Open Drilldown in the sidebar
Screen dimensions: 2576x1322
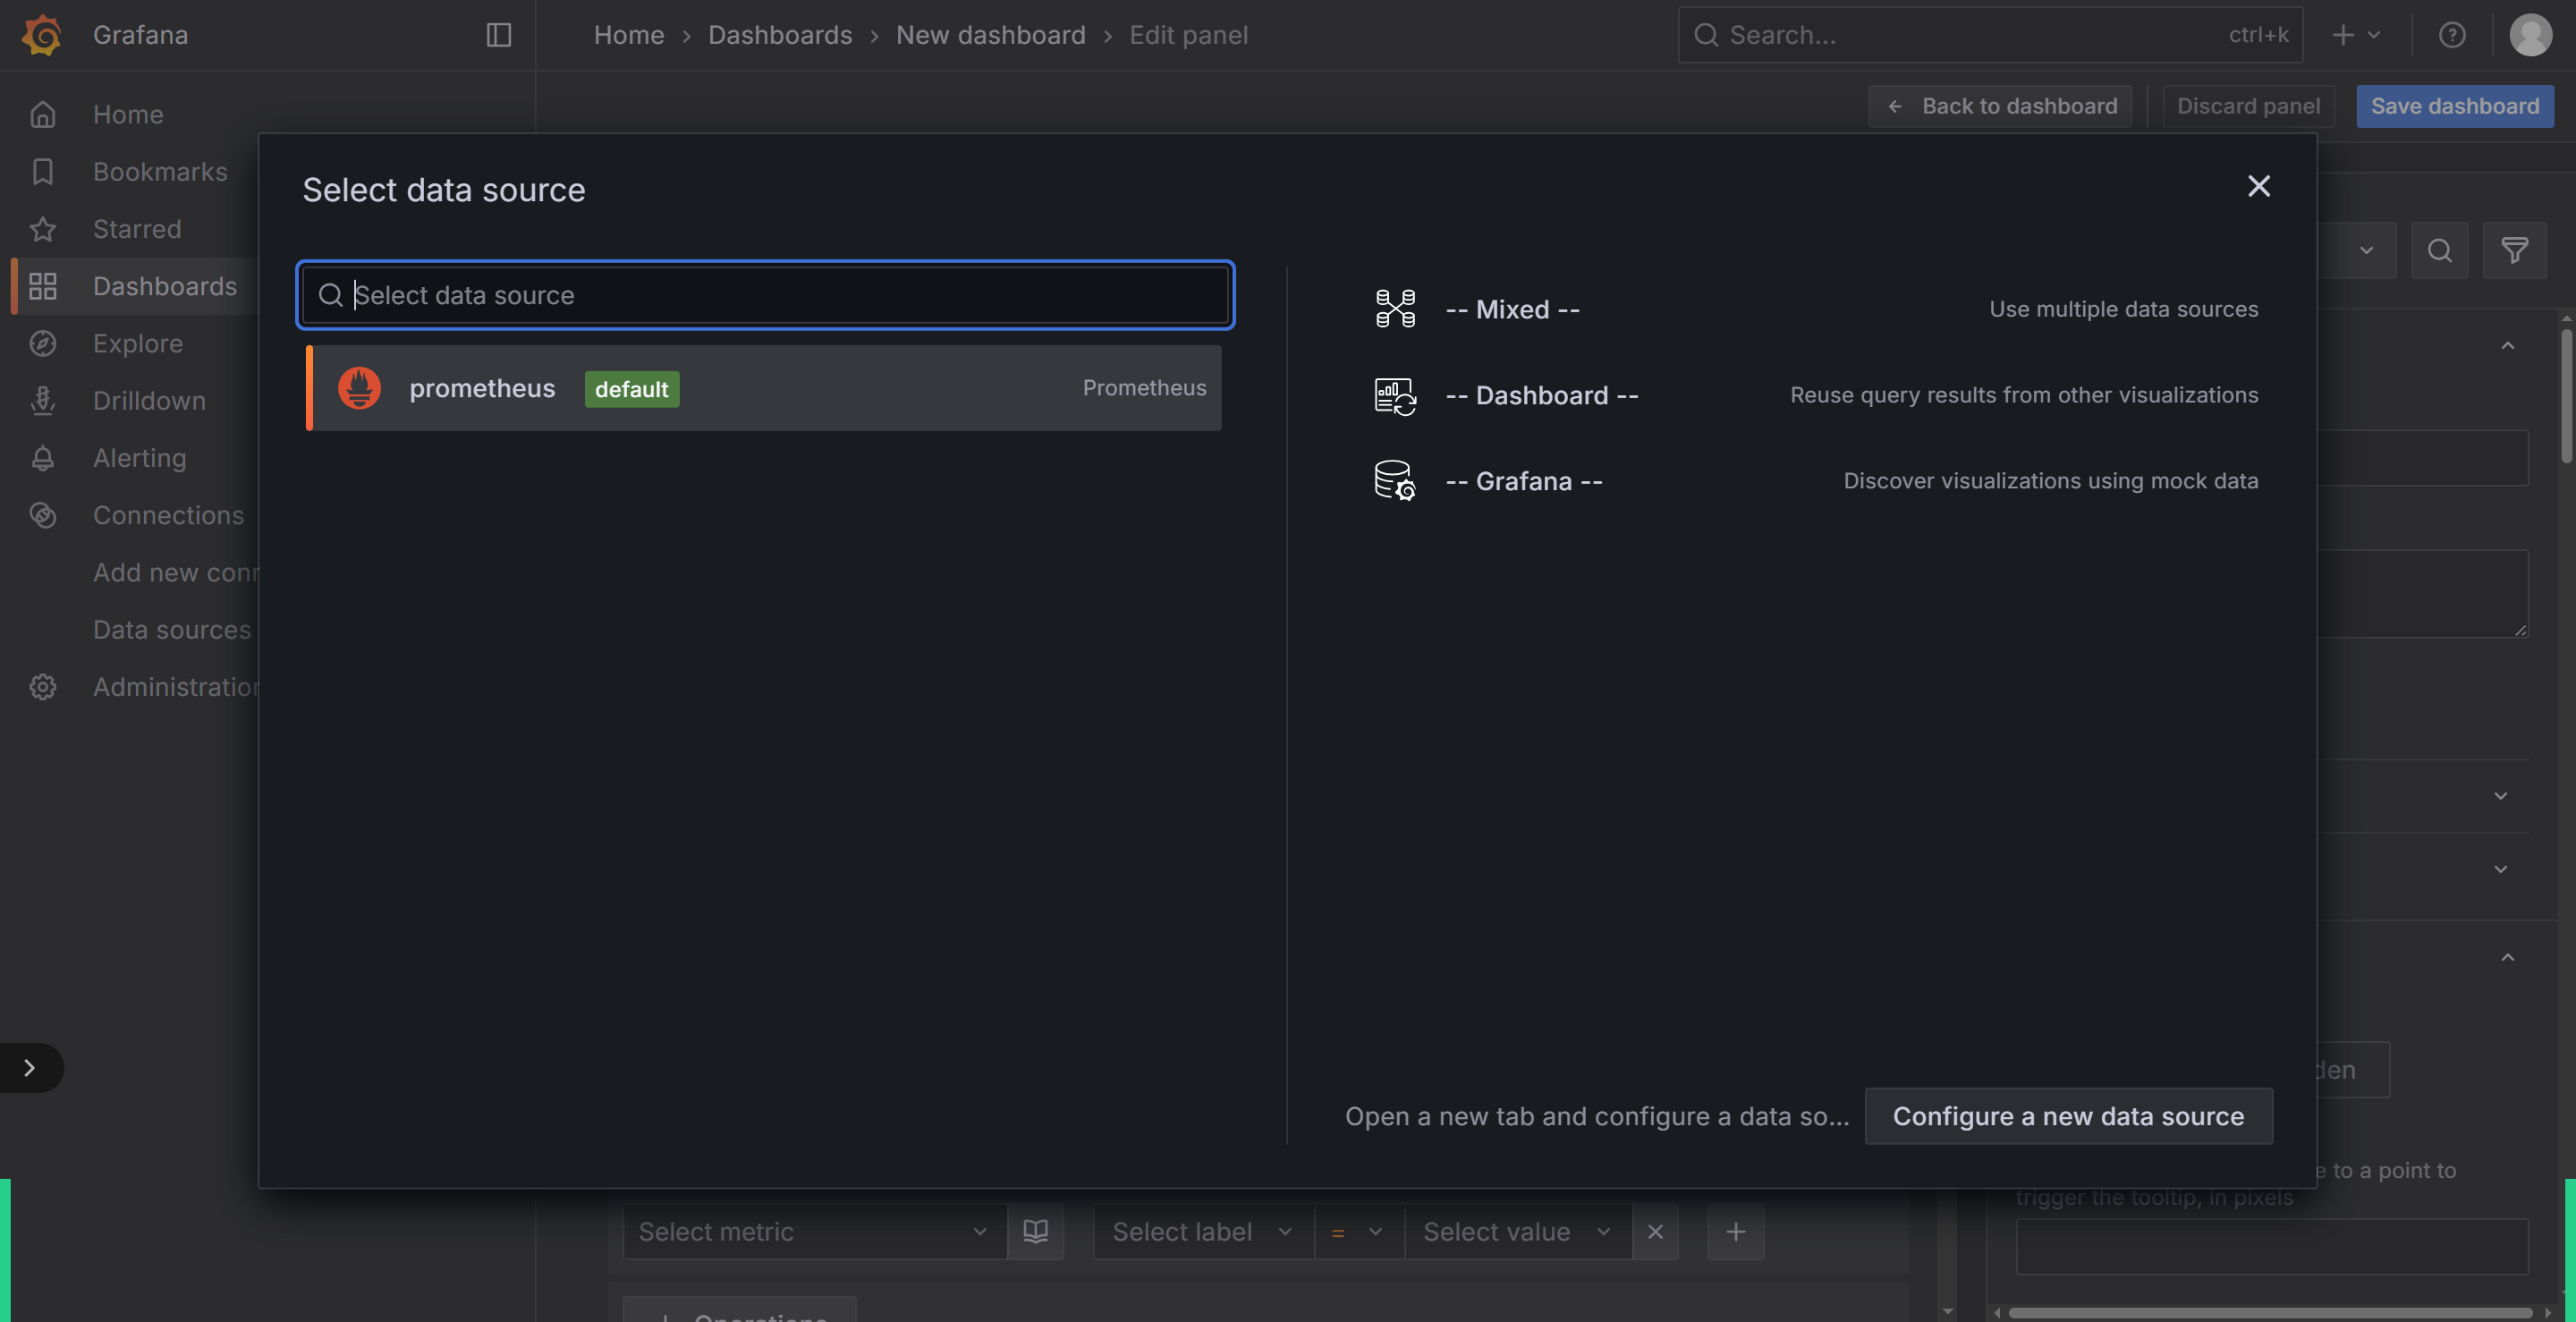click(149, 400)
